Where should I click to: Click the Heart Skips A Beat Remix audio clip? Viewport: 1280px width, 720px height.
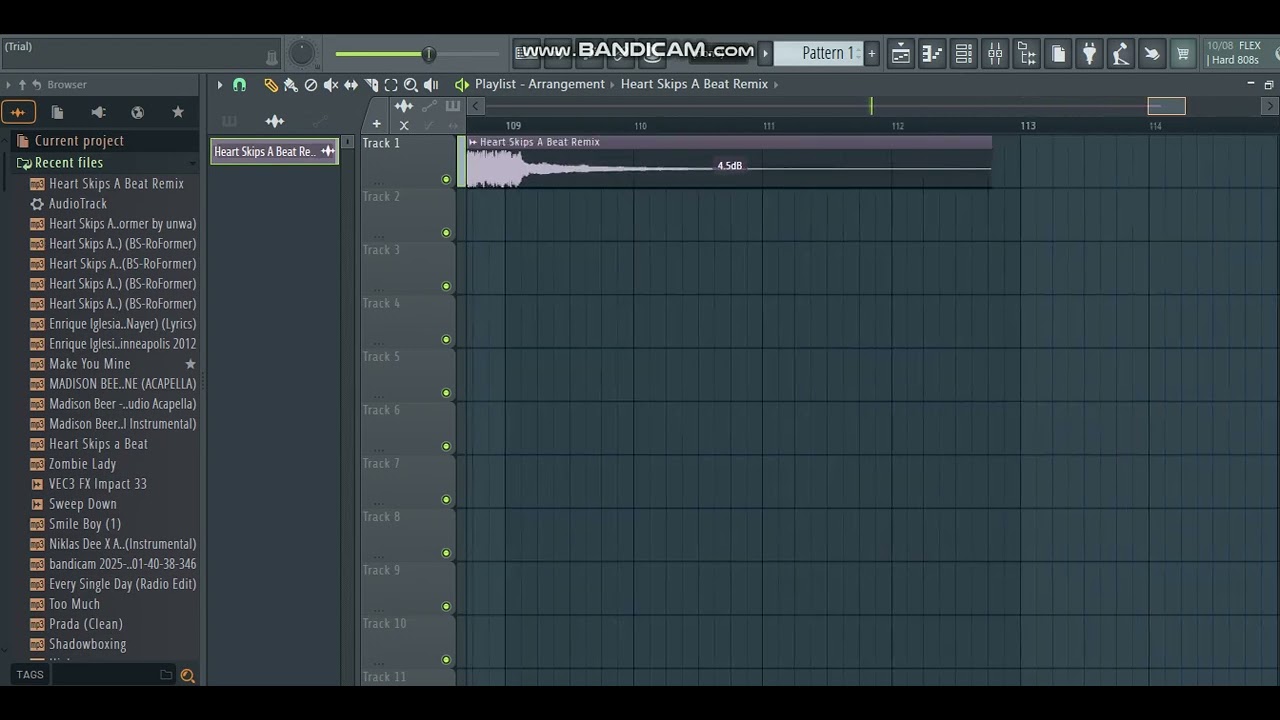point(729,162)
